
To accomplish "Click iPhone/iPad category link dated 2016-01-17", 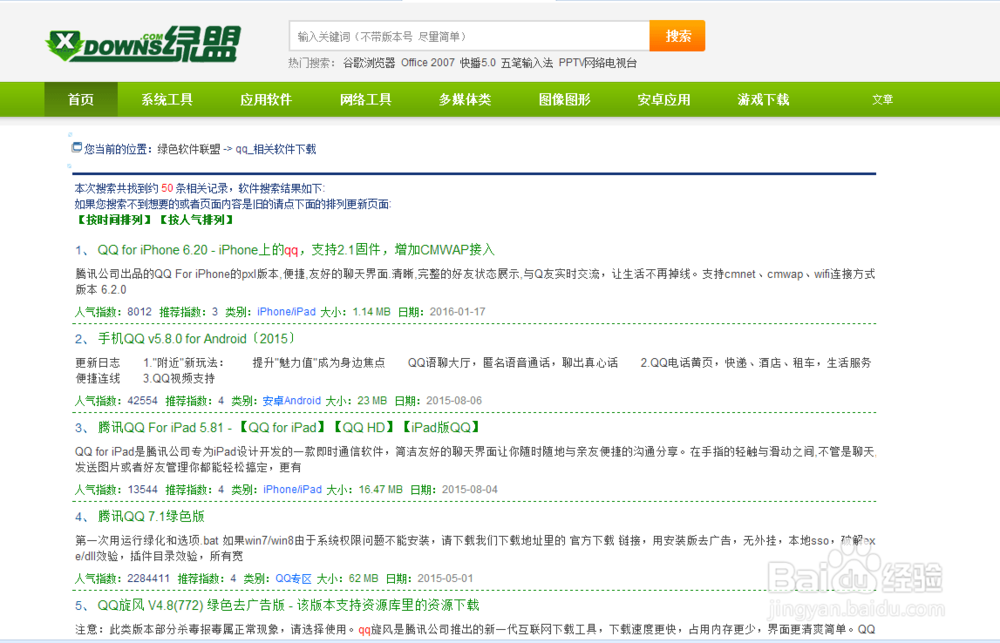I will point(286,312).
